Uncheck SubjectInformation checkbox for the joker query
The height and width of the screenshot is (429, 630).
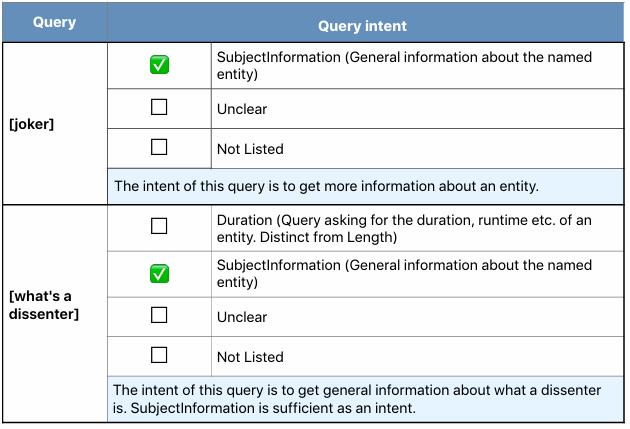pos(159,65)
